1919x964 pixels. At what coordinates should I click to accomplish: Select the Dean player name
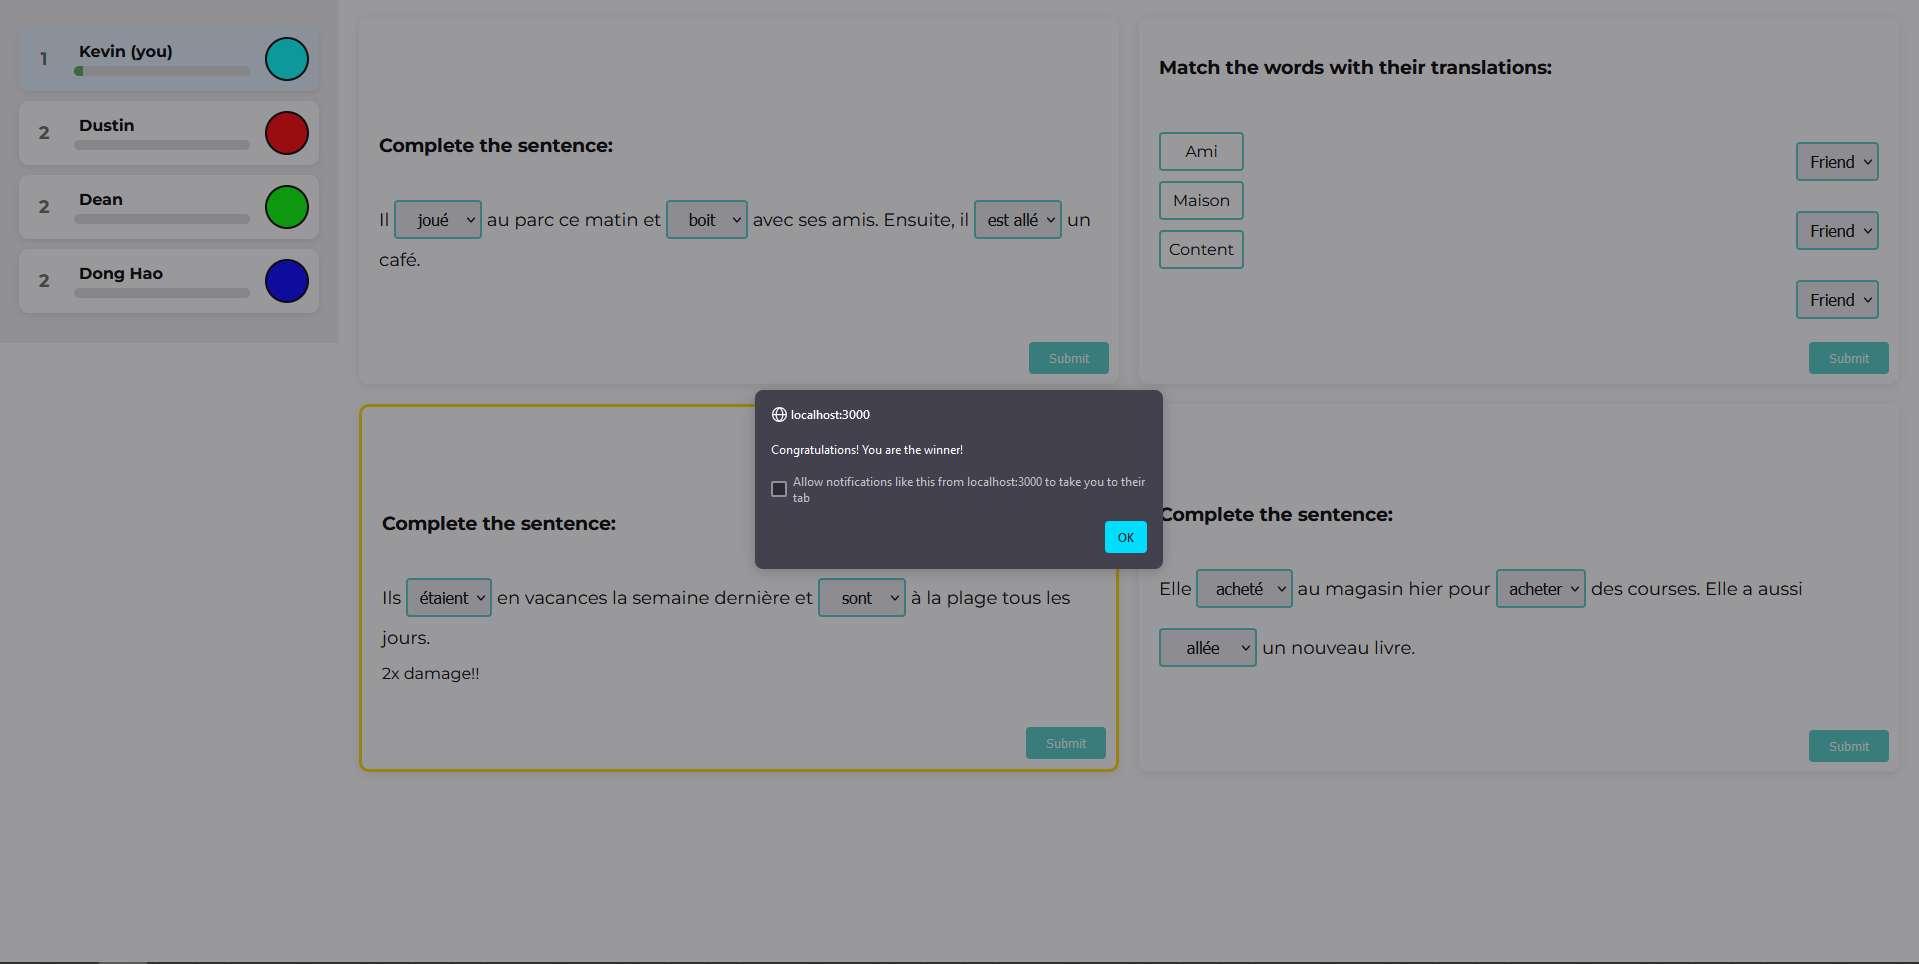point(101,200)
